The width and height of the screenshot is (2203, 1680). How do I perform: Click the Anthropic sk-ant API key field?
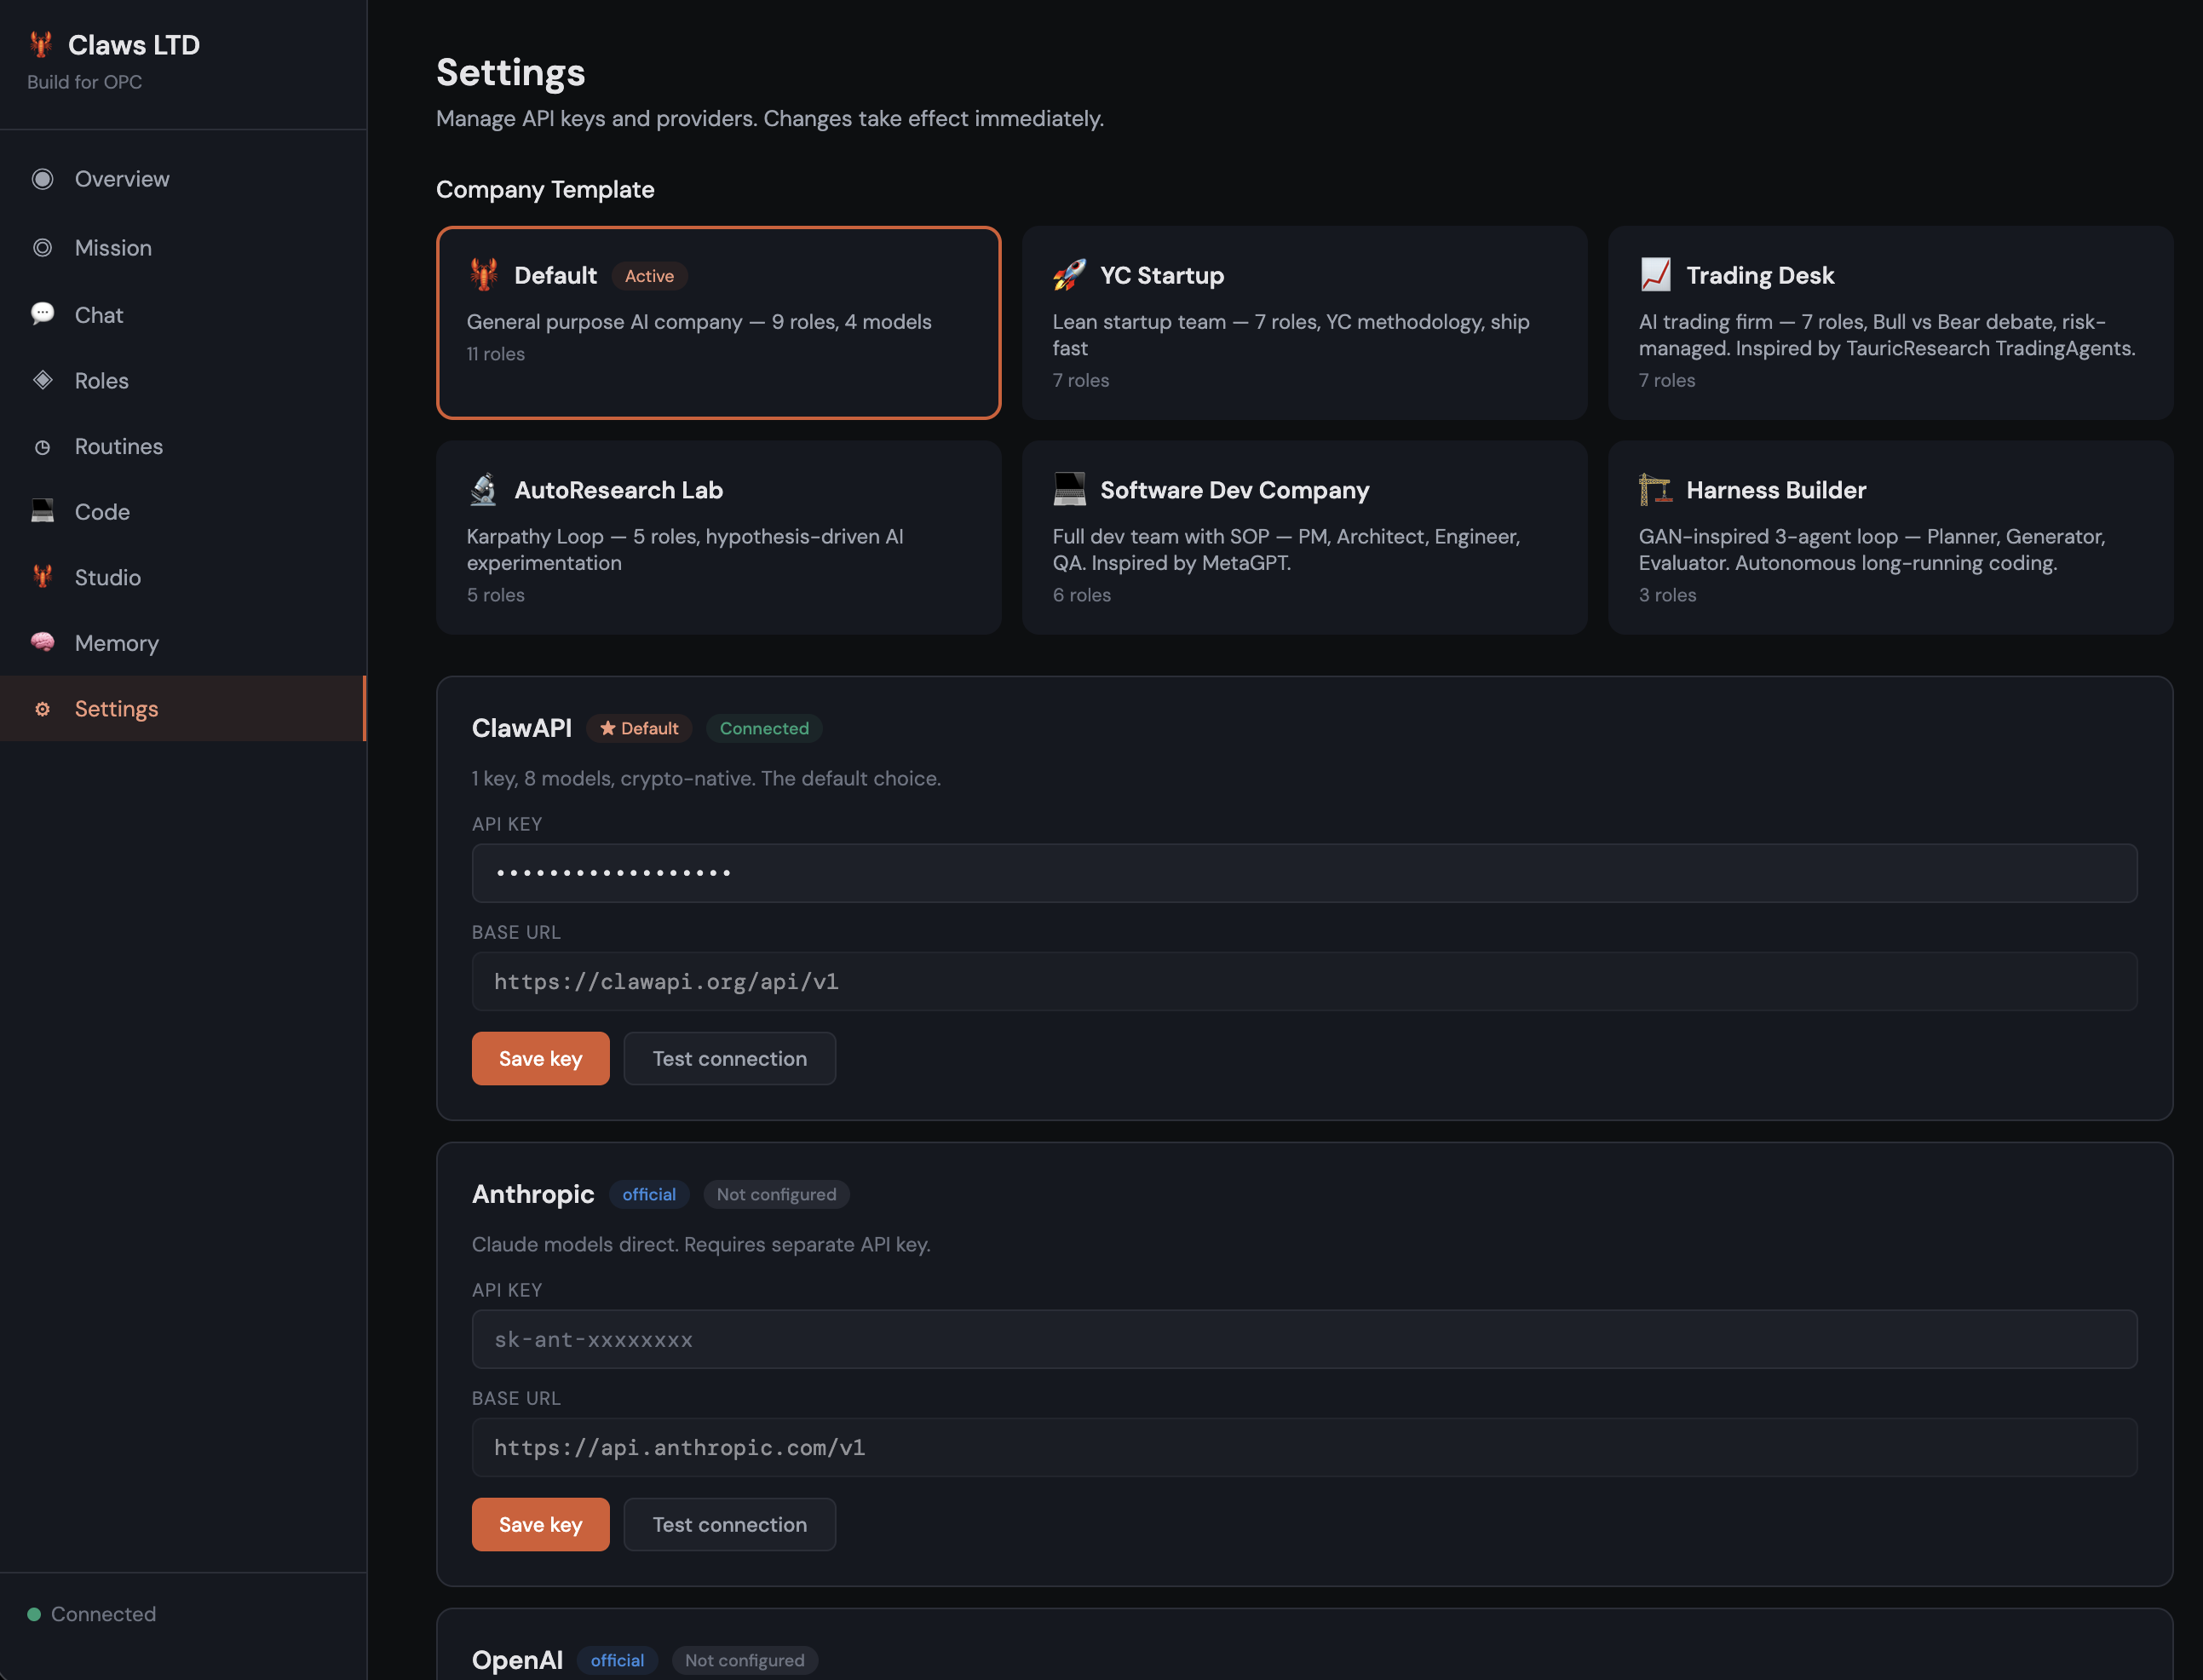(1304, 1340)
